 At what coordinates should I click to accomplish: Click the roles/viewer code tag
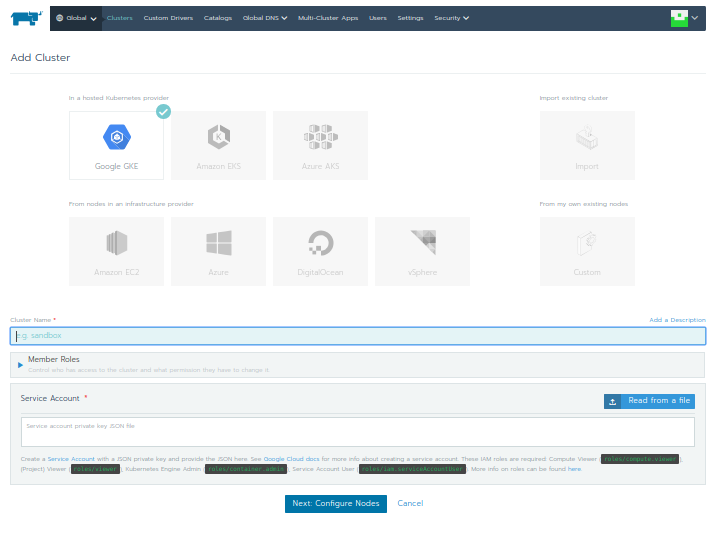(96, 469)
